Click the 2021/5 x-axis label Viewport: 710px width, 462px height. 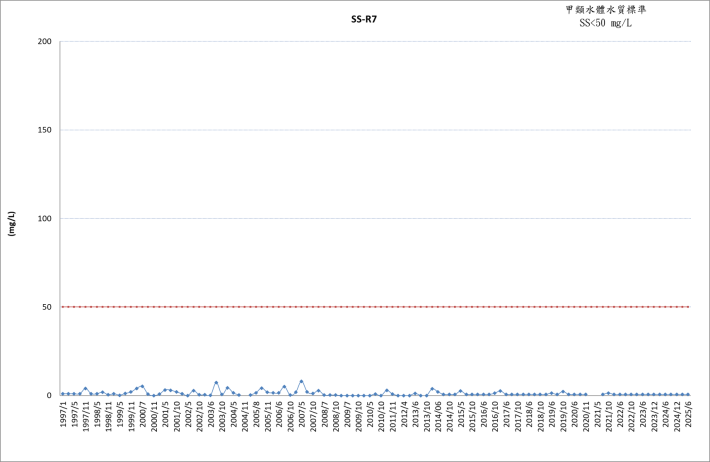(x=597, y=413)
